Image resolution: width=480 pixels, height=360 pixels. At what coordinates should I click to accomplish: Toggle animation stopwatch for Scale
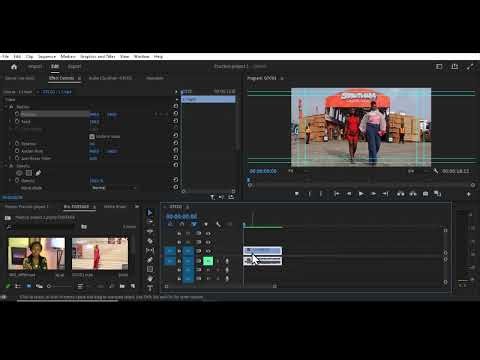(17, 121)
